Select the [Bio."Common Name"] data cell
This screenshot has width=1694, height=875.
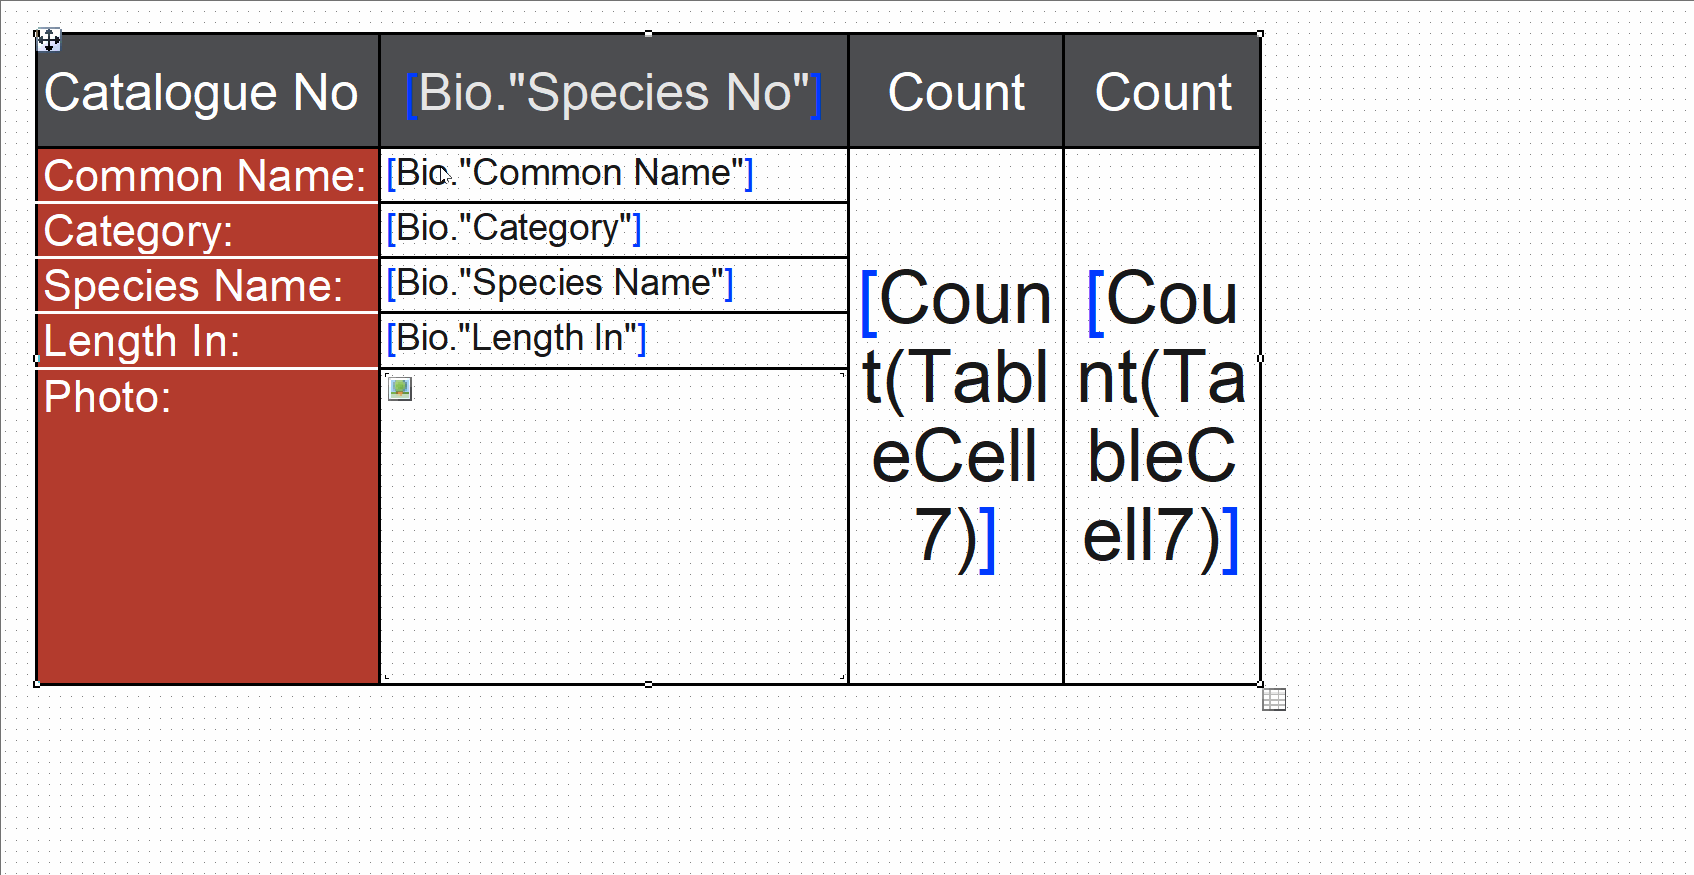coord(613,175)
